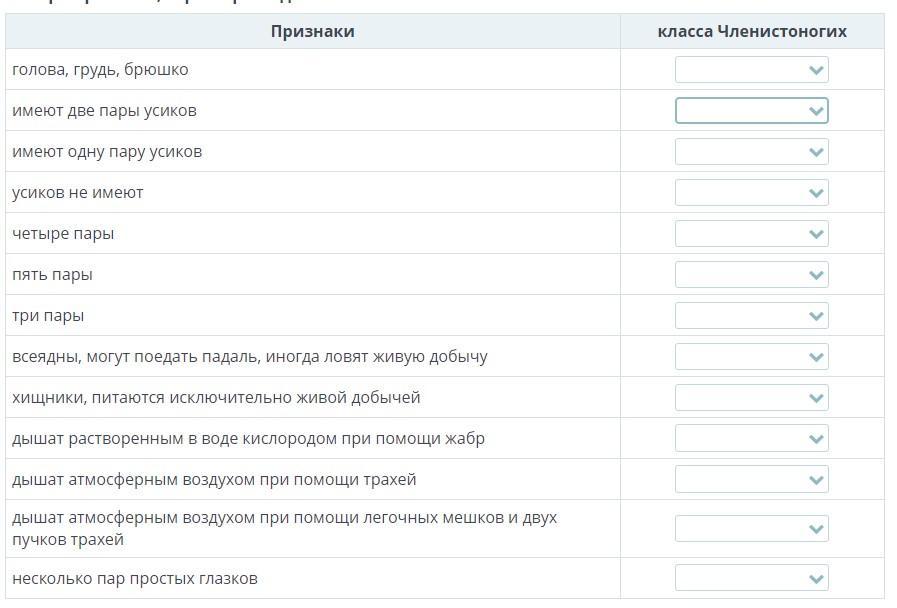Open dropdown for "хищники, питаются" row
Image resolution: width=897 pixels, height=608 pixels.
[751, 398]
